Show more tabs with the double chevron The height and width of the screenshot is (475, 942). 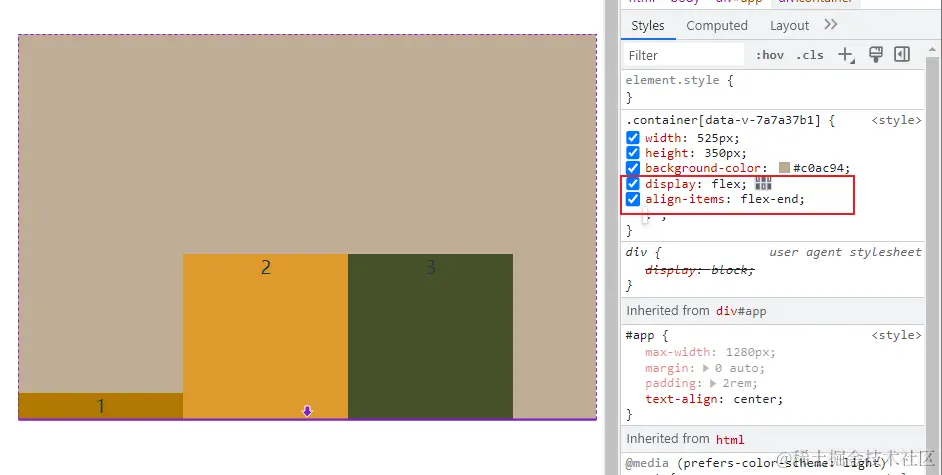pyautogui.click(x=830, y=25)
